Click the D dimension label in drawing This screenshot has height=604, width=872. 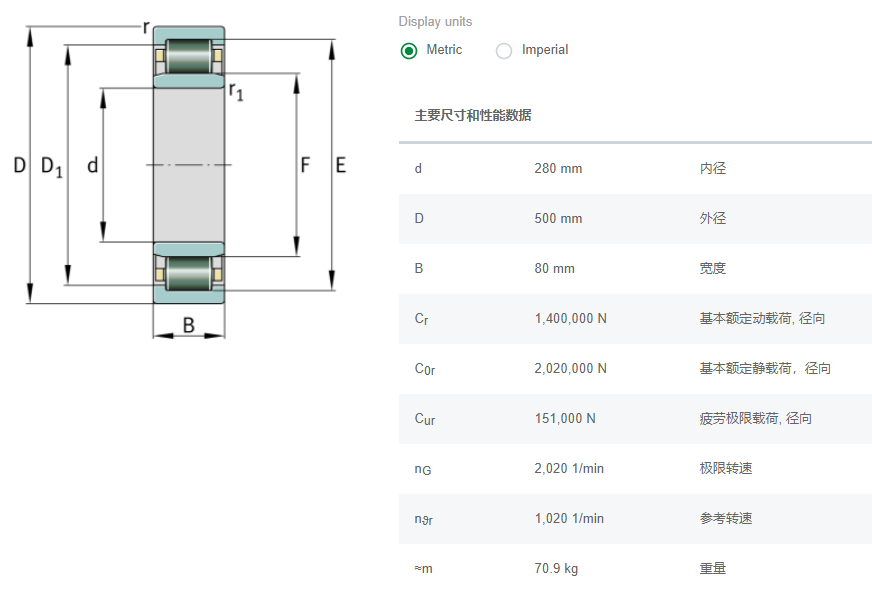coord(19,166)
